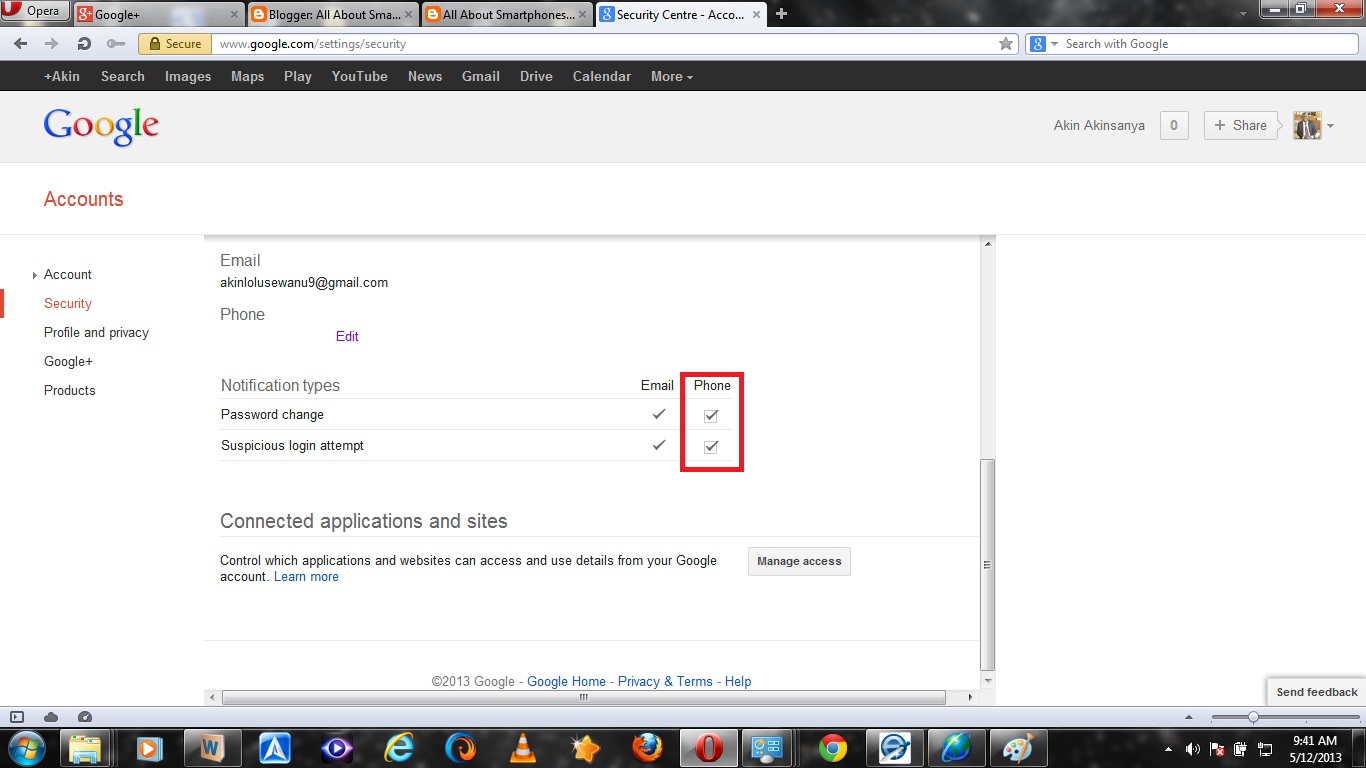Click the Send feedback button
This screenshot has height=768, width=1366.
[x=1316, y=692]
